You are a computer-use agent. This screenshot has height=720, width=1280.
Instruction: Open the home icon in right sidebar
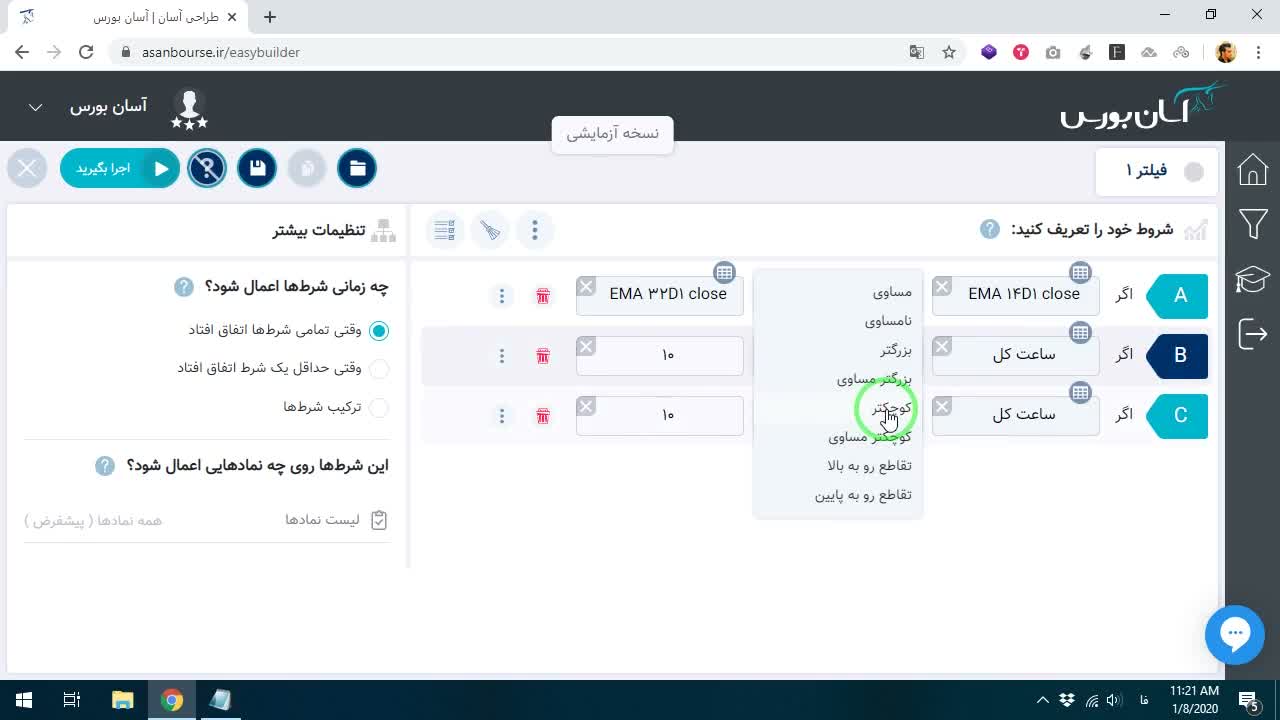[x=1252, y=169]
